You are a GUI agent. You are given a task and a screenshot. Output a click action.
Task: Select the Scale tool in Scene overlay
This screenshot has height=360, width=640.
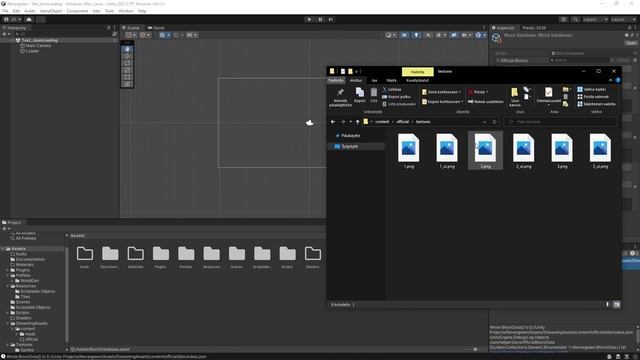pos(127,70)
